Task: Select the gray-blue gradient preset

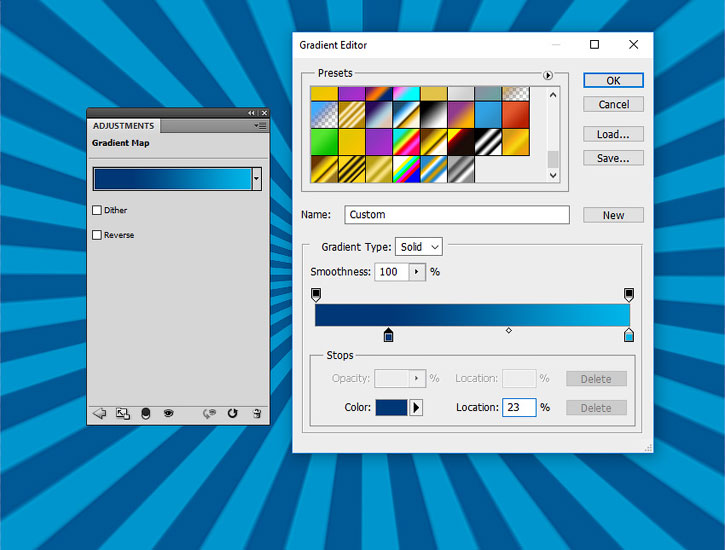Action: [x=488, y=94]
